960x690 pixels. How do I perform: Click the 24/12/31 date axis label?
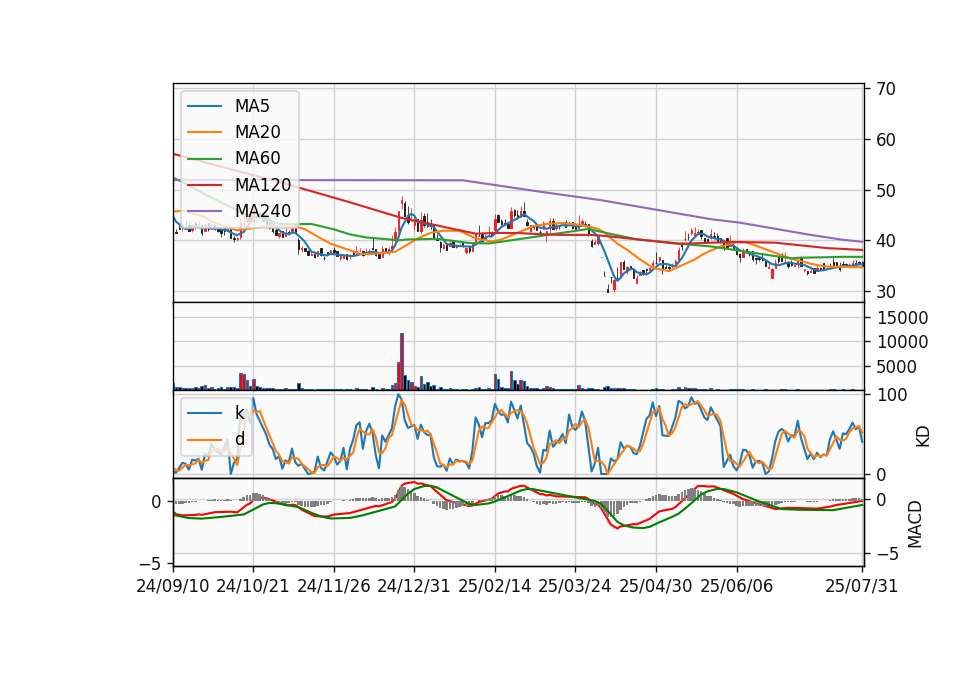coord(414,586)
